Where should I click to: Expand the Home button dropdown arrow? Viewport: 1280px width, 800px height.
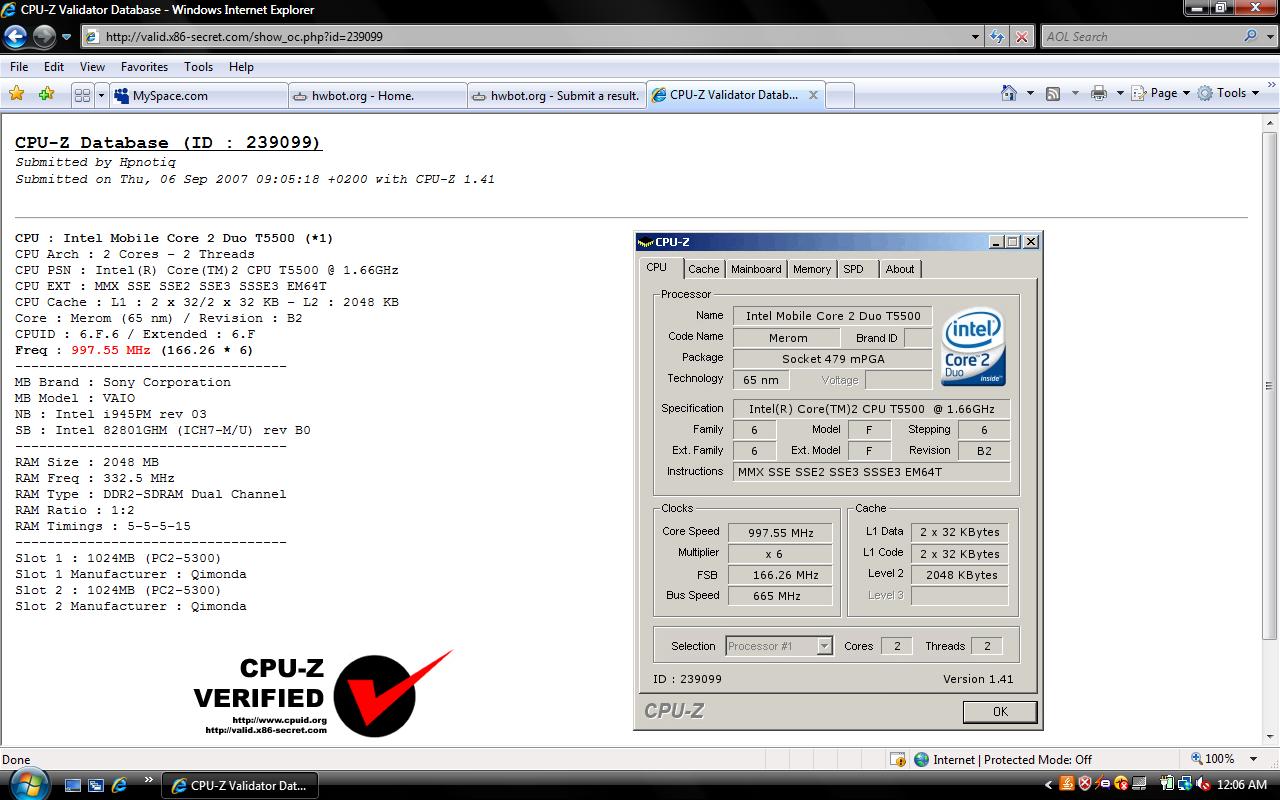(1030, 93)
